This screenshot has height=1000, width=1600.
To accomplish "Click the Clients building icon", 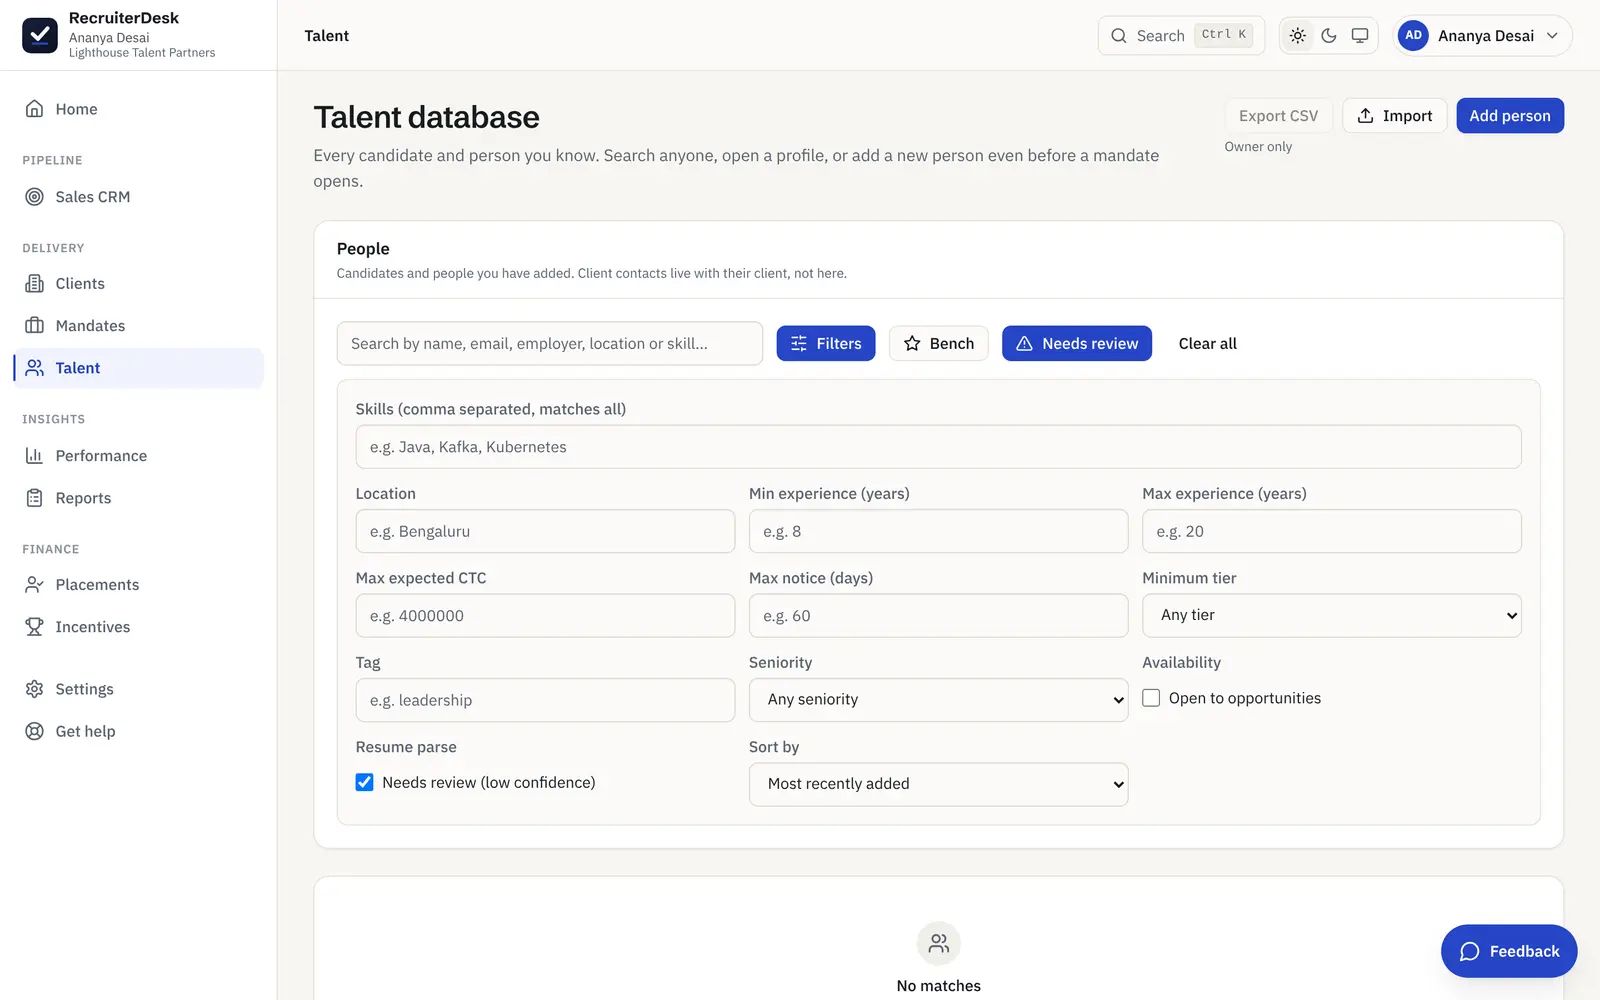I will click(x=34, y=284).
